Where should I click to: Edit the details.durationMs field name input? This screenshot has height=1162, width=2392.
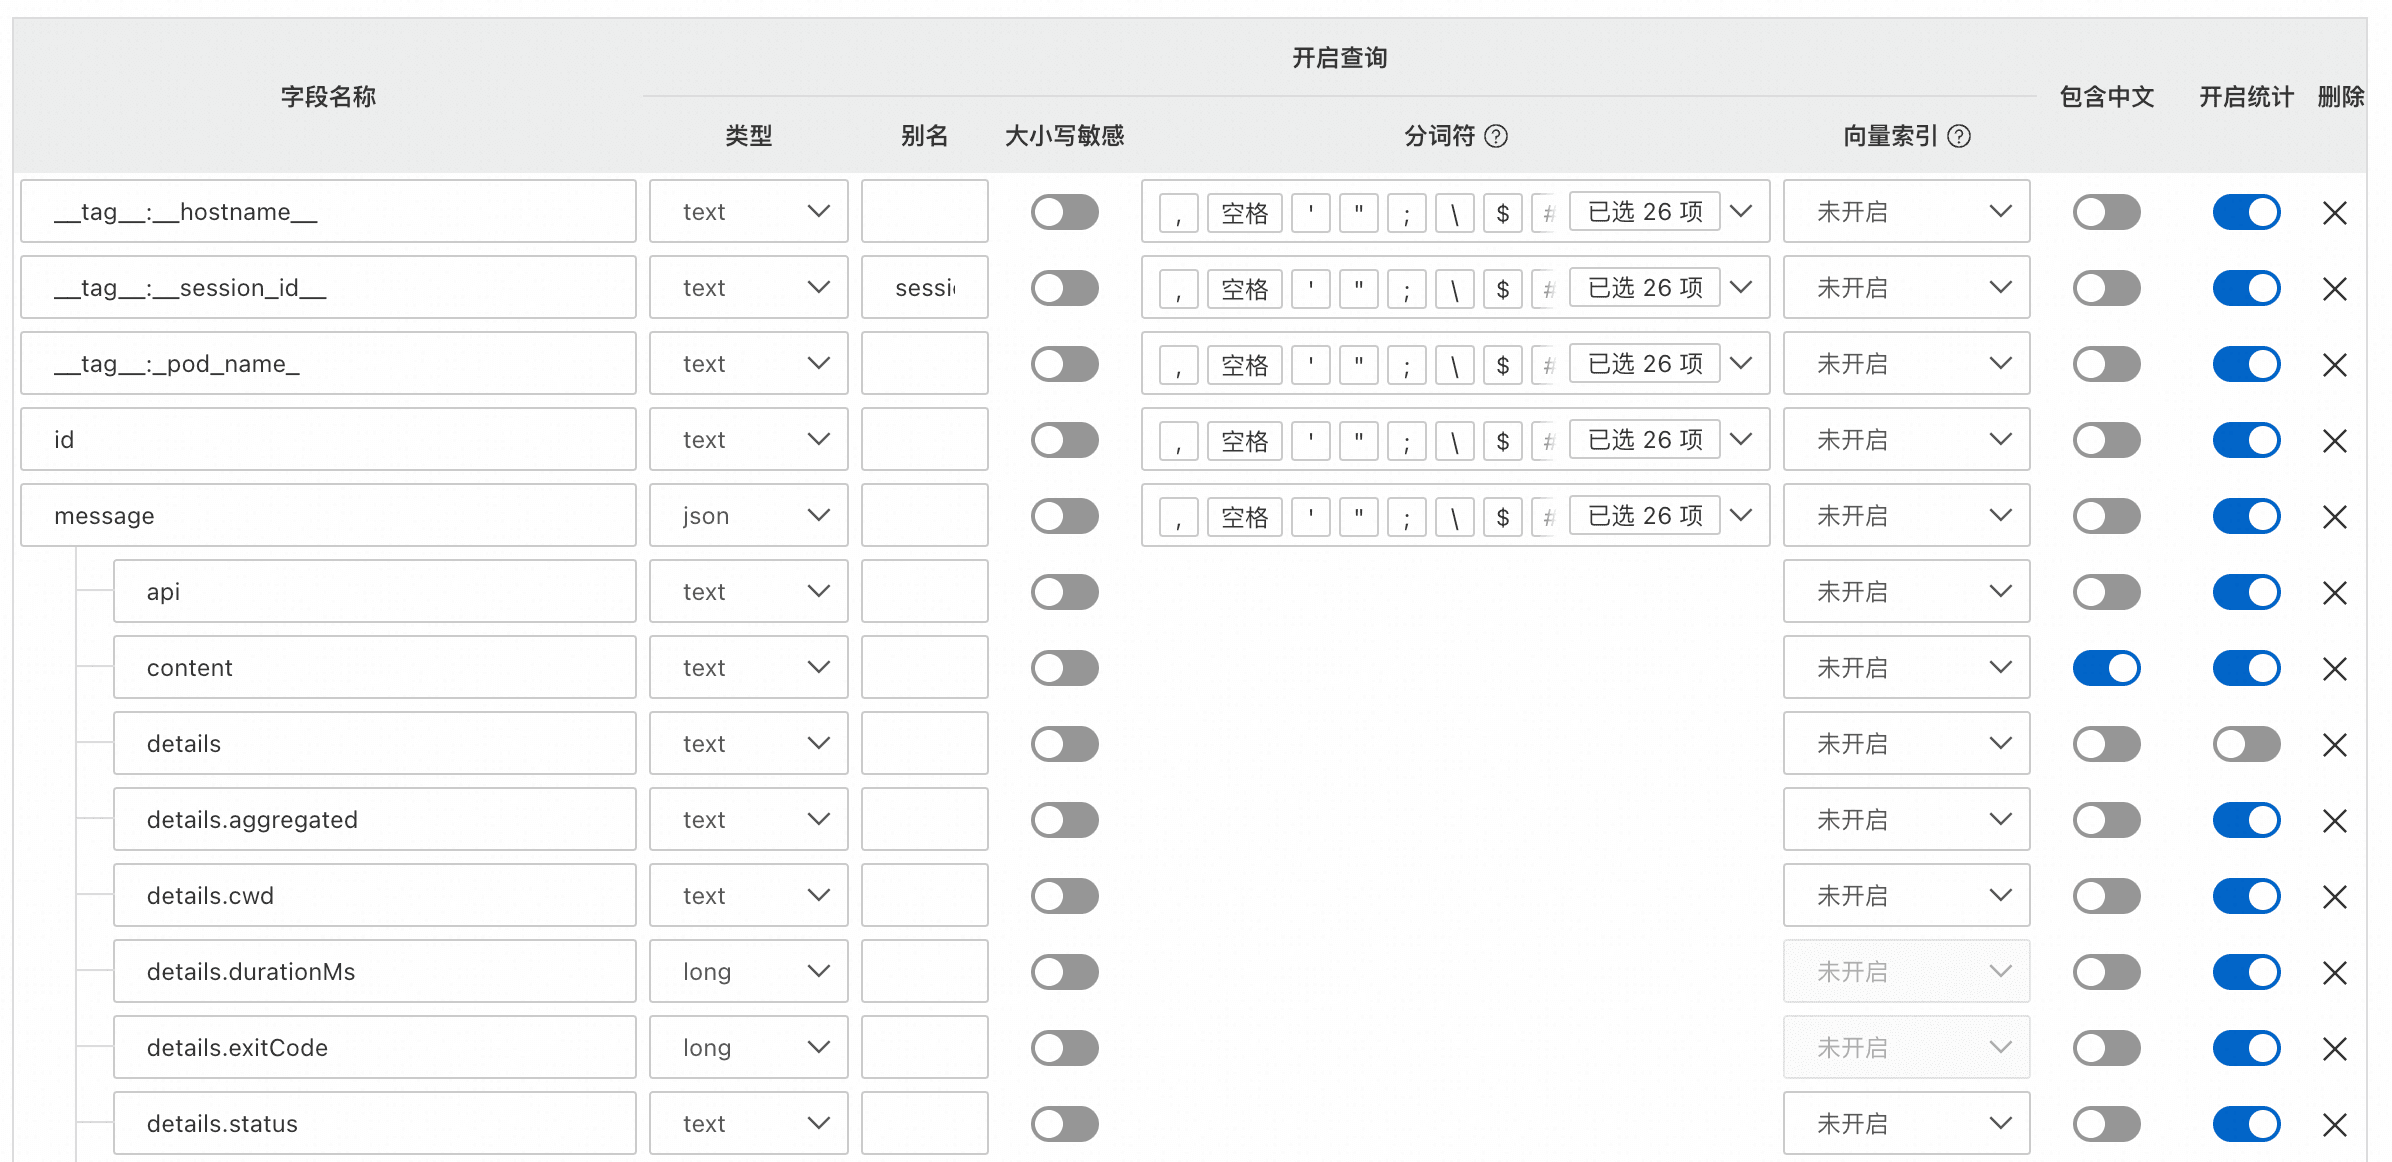click(375, 972)
